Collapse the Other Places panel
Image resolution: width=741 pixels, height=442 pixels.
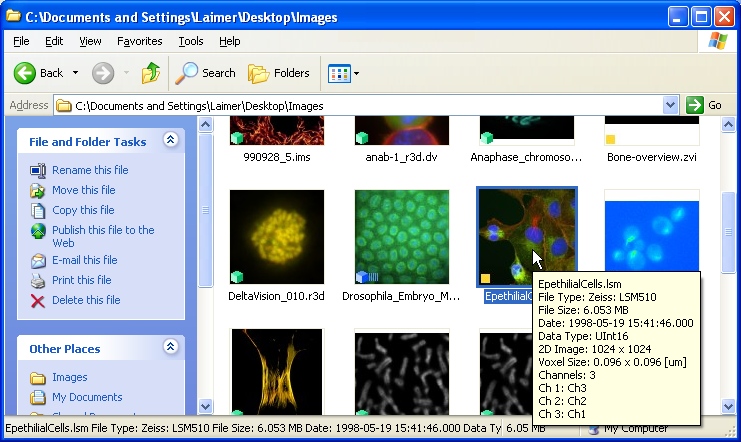point(170,347)
